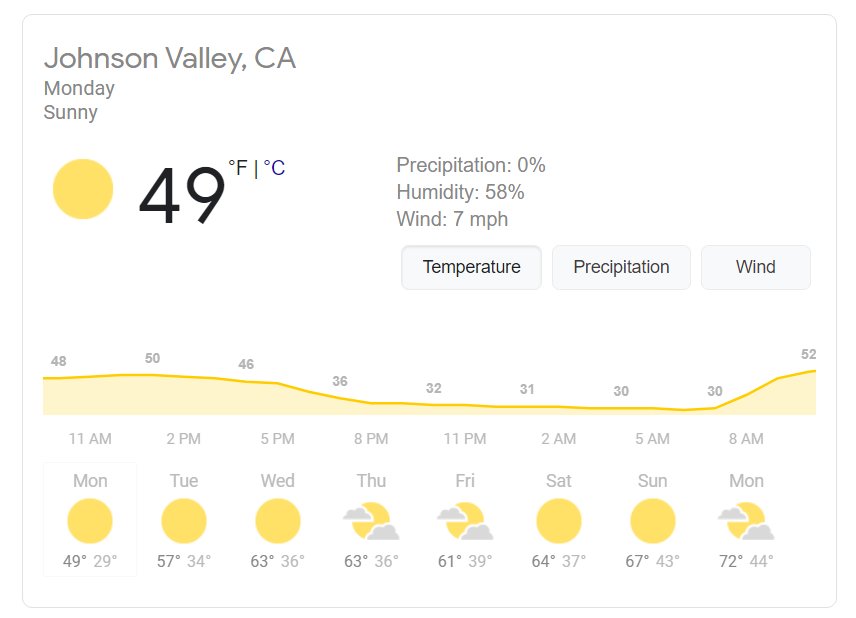Show the Temperature graph tab

coord(472,267)
